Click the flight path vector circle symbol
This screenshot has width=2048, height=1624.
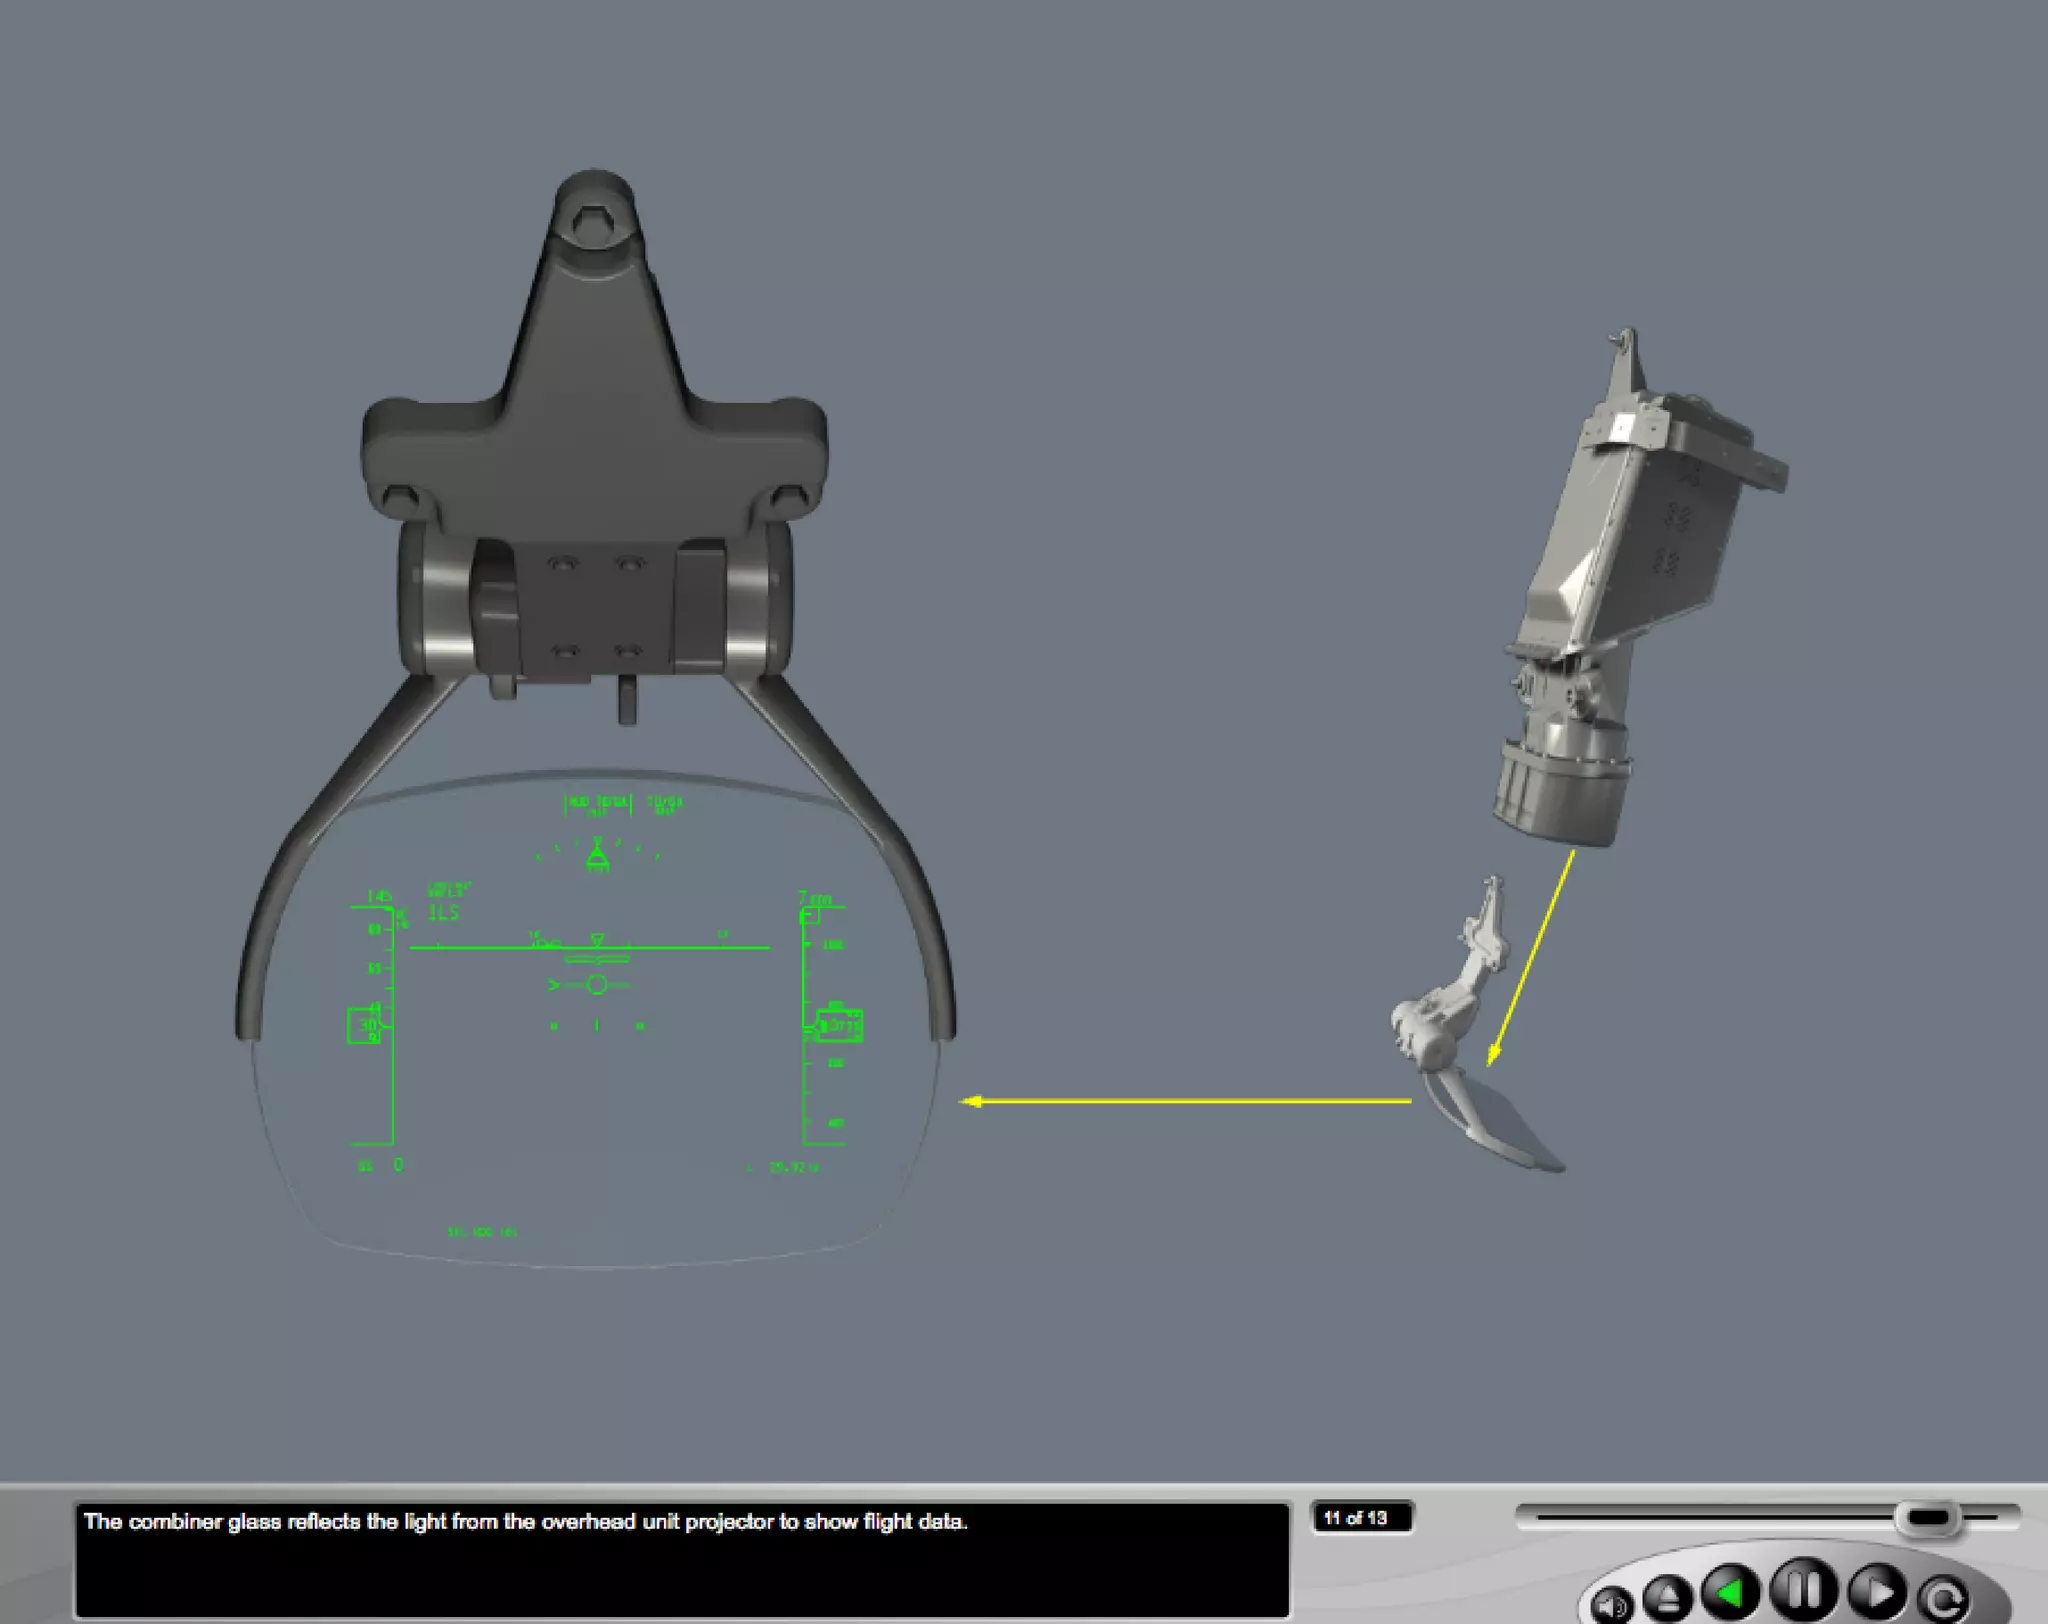point(597,985)
